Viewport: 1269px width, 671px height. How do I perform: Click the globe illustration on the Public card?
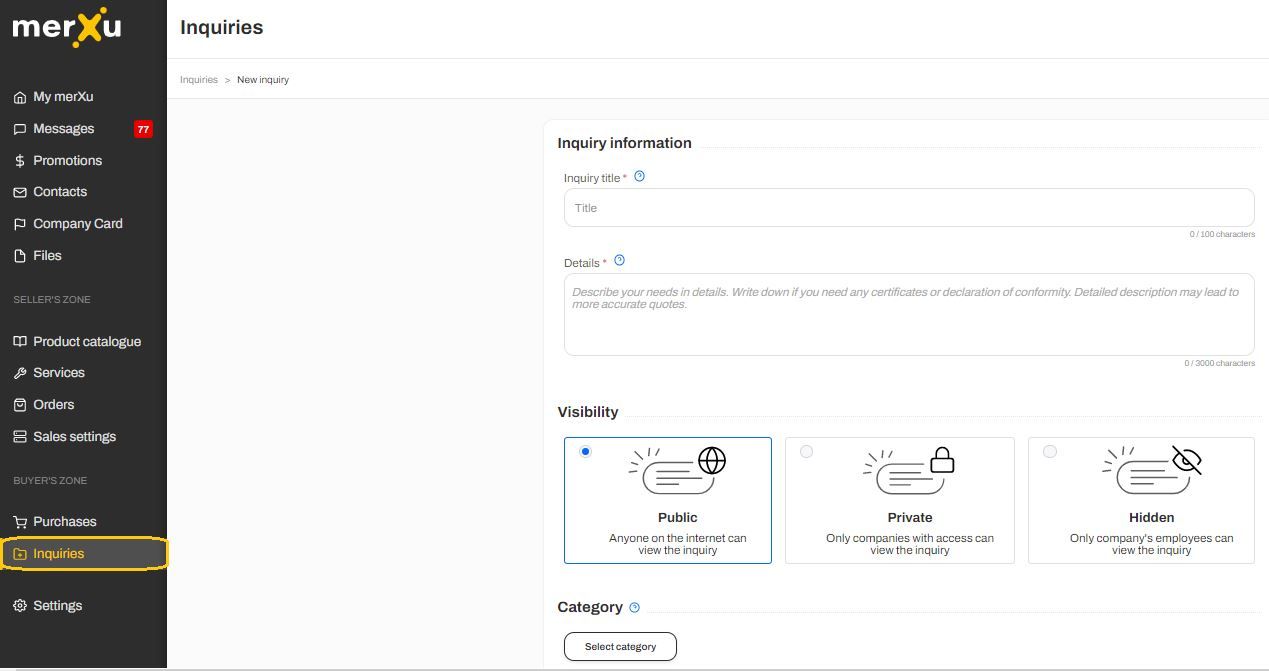point(712,460)
